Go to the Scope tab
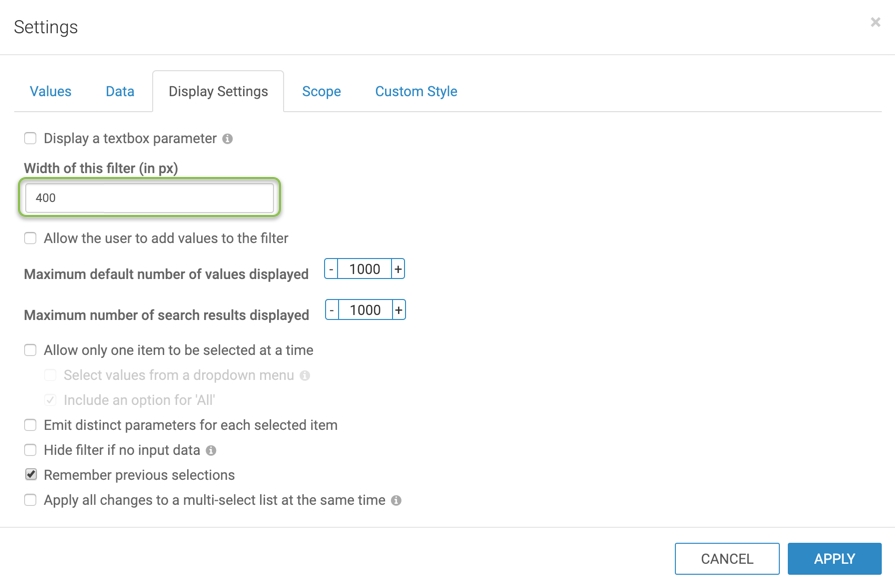Viewport: 895px width, 585px height. (x=321, y=91)
